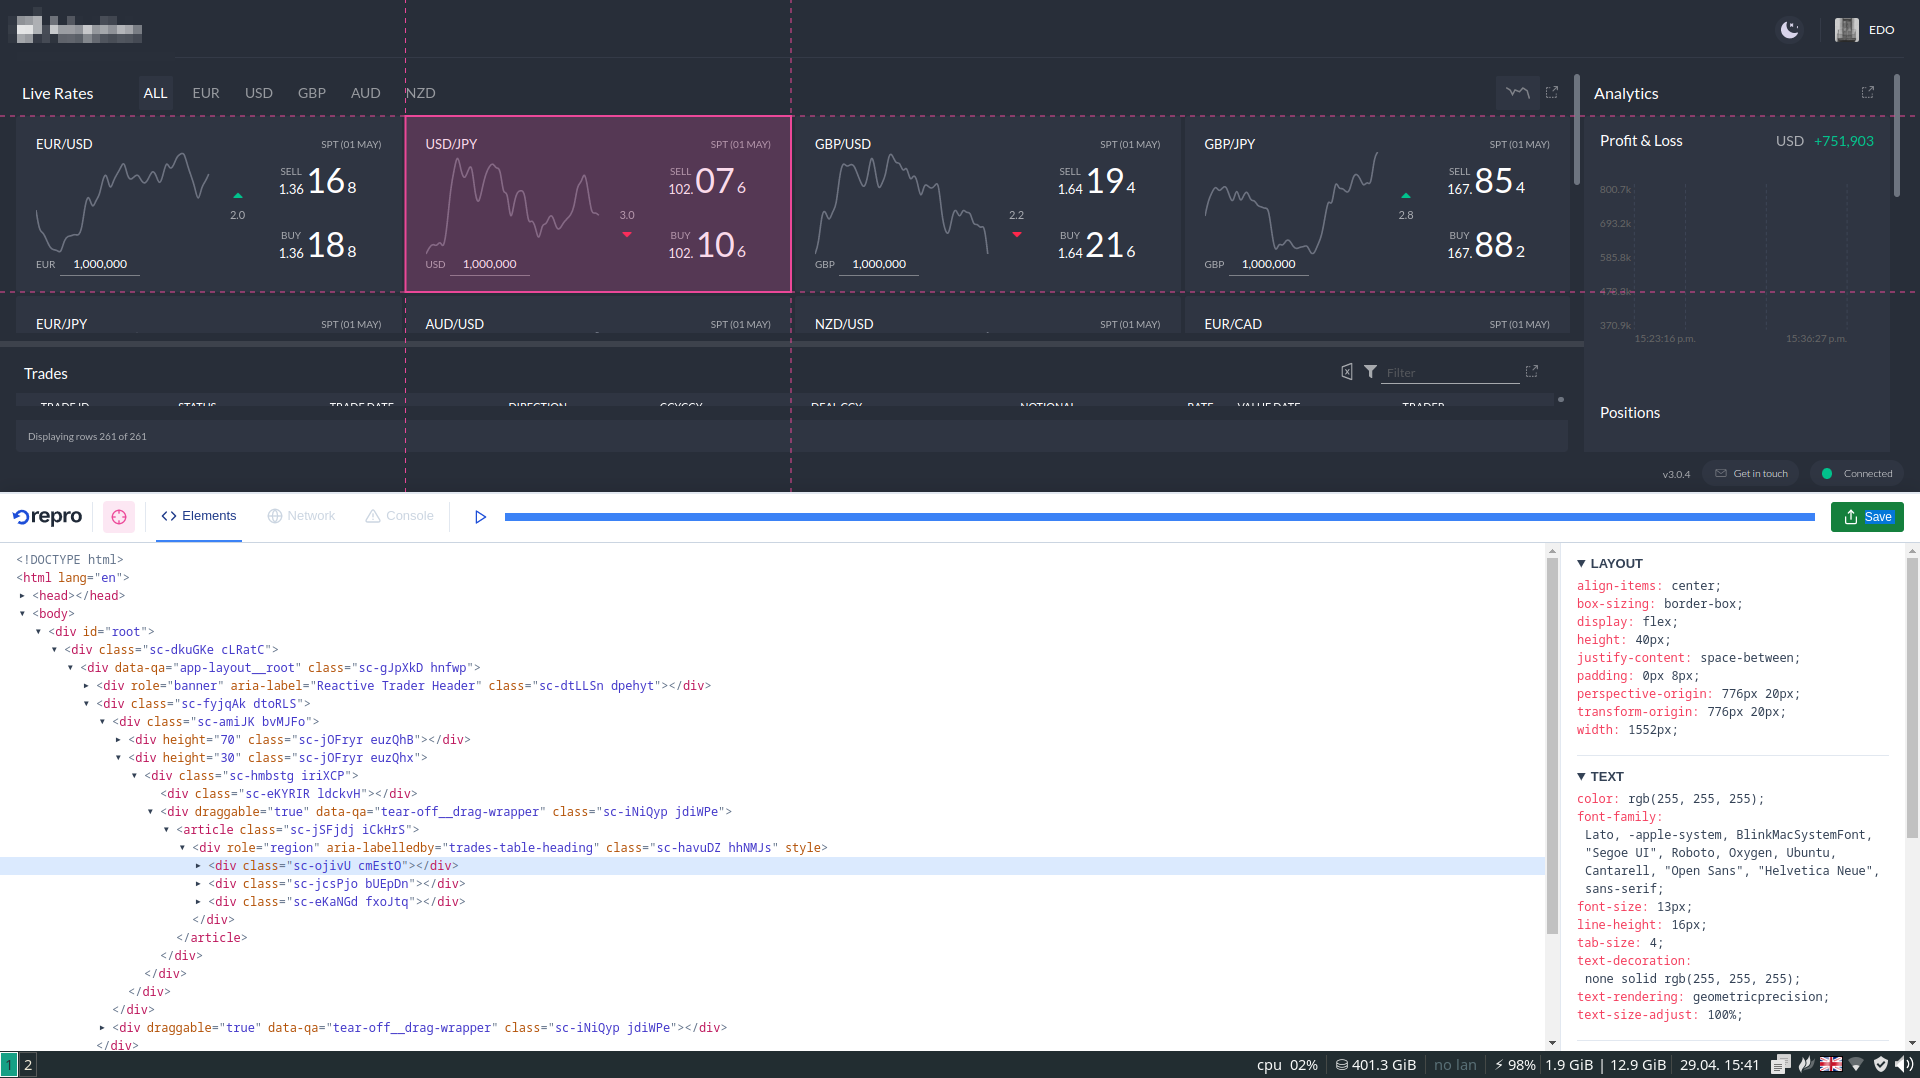
Task: Open the volume icon in system tray
Action: click(1903, 1064)
